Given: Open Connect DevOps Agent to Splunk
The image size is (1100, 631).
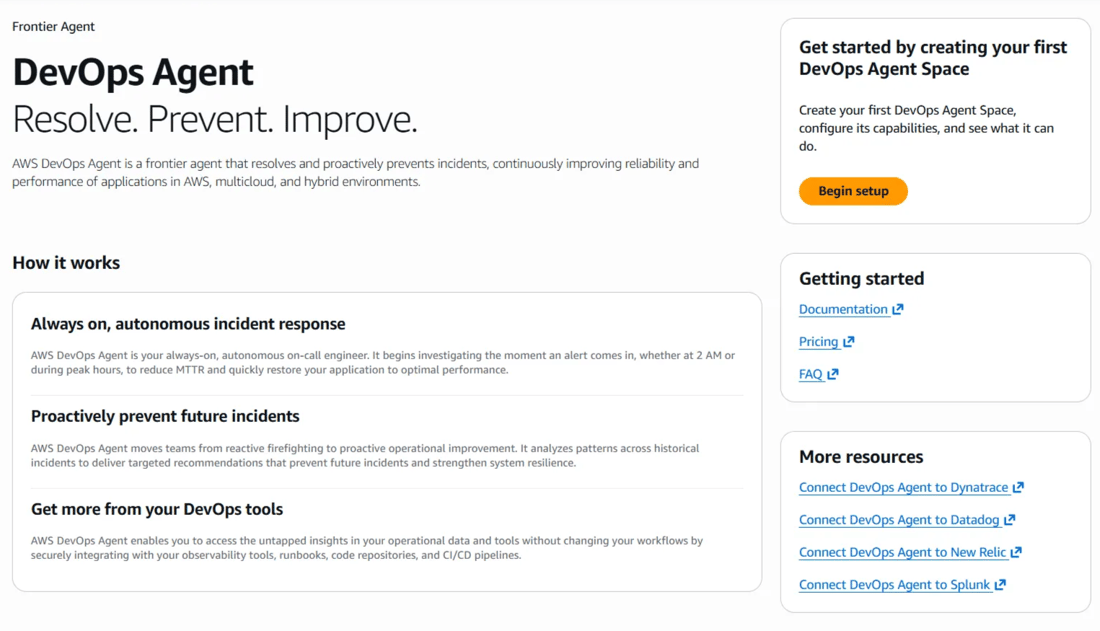Looking at the screenshot, I should pos(895,584).
